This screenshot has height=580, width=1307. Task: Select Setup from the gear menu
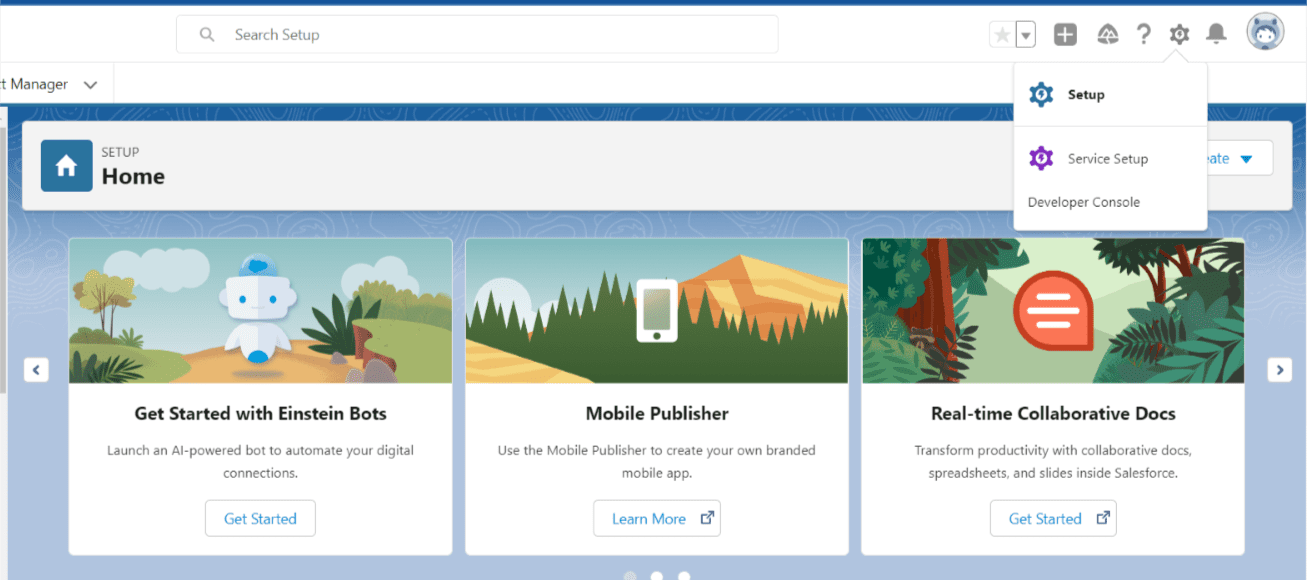click(x=1085, y=95)
